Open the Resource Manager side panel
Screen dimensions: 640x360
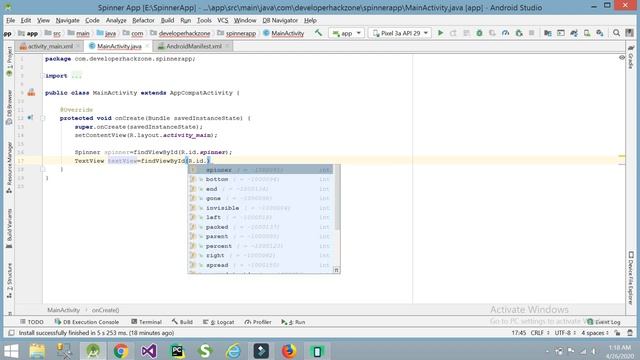pos(9,167)
